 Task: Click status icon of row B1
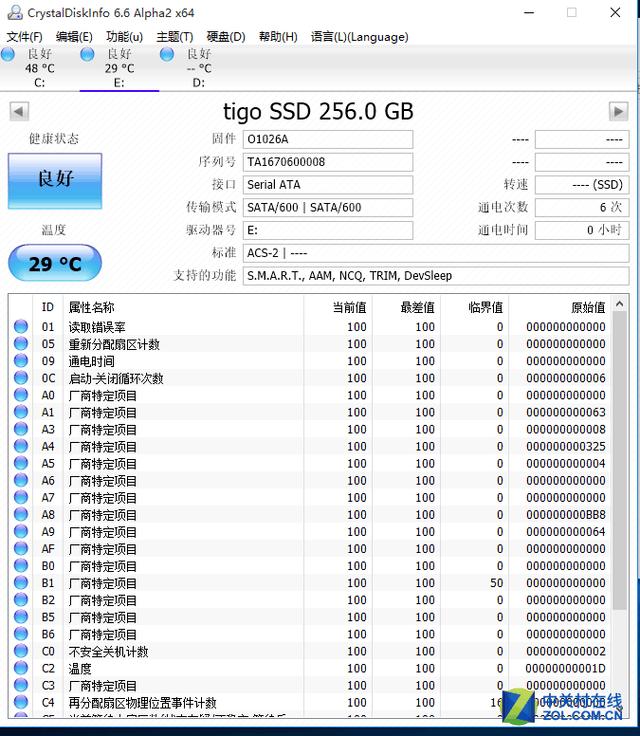[21, 583]
